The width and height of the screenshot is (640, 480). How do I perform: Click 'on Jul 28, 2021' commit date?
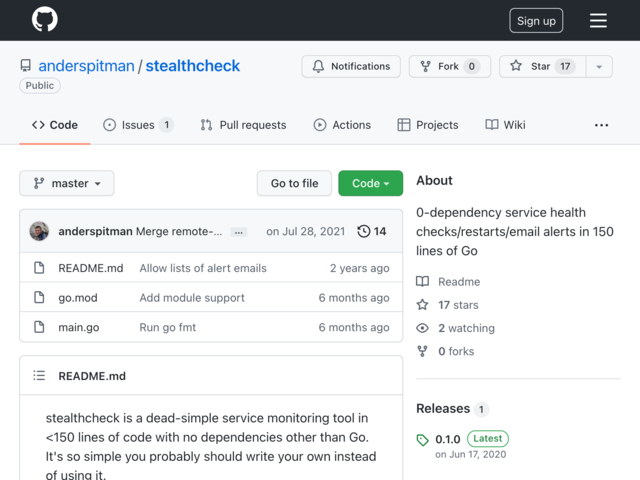coord(305,231)
